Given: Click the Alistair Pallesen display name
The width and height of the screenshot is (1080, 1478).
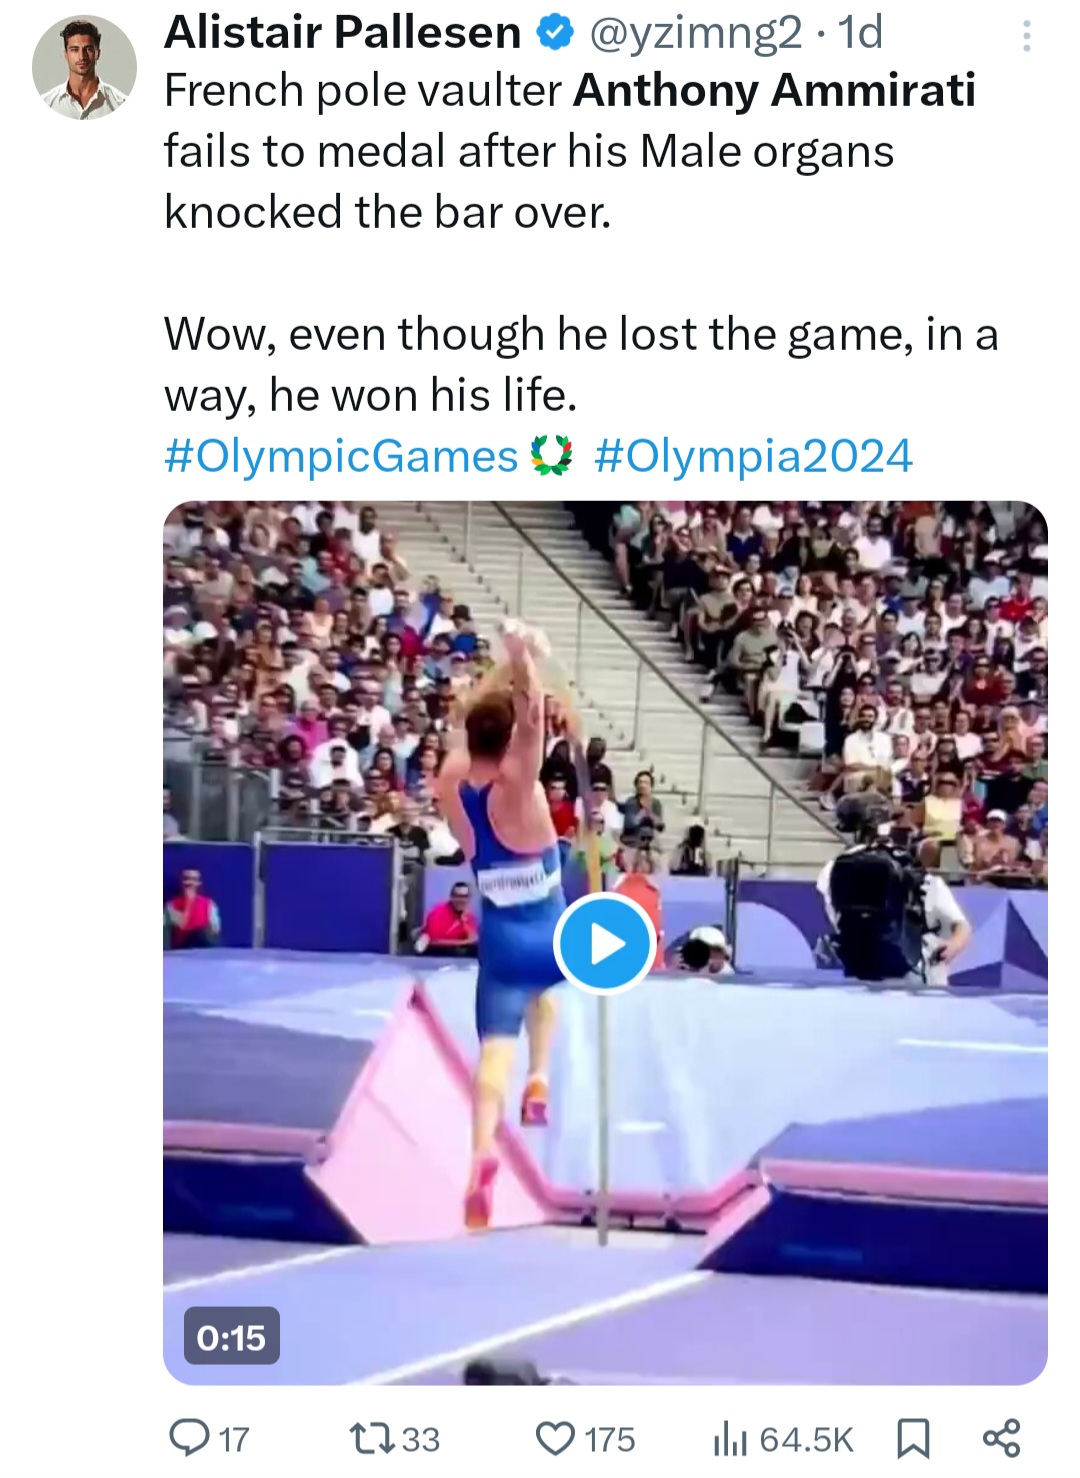Looking at the screenshot, I should point(342,33).
